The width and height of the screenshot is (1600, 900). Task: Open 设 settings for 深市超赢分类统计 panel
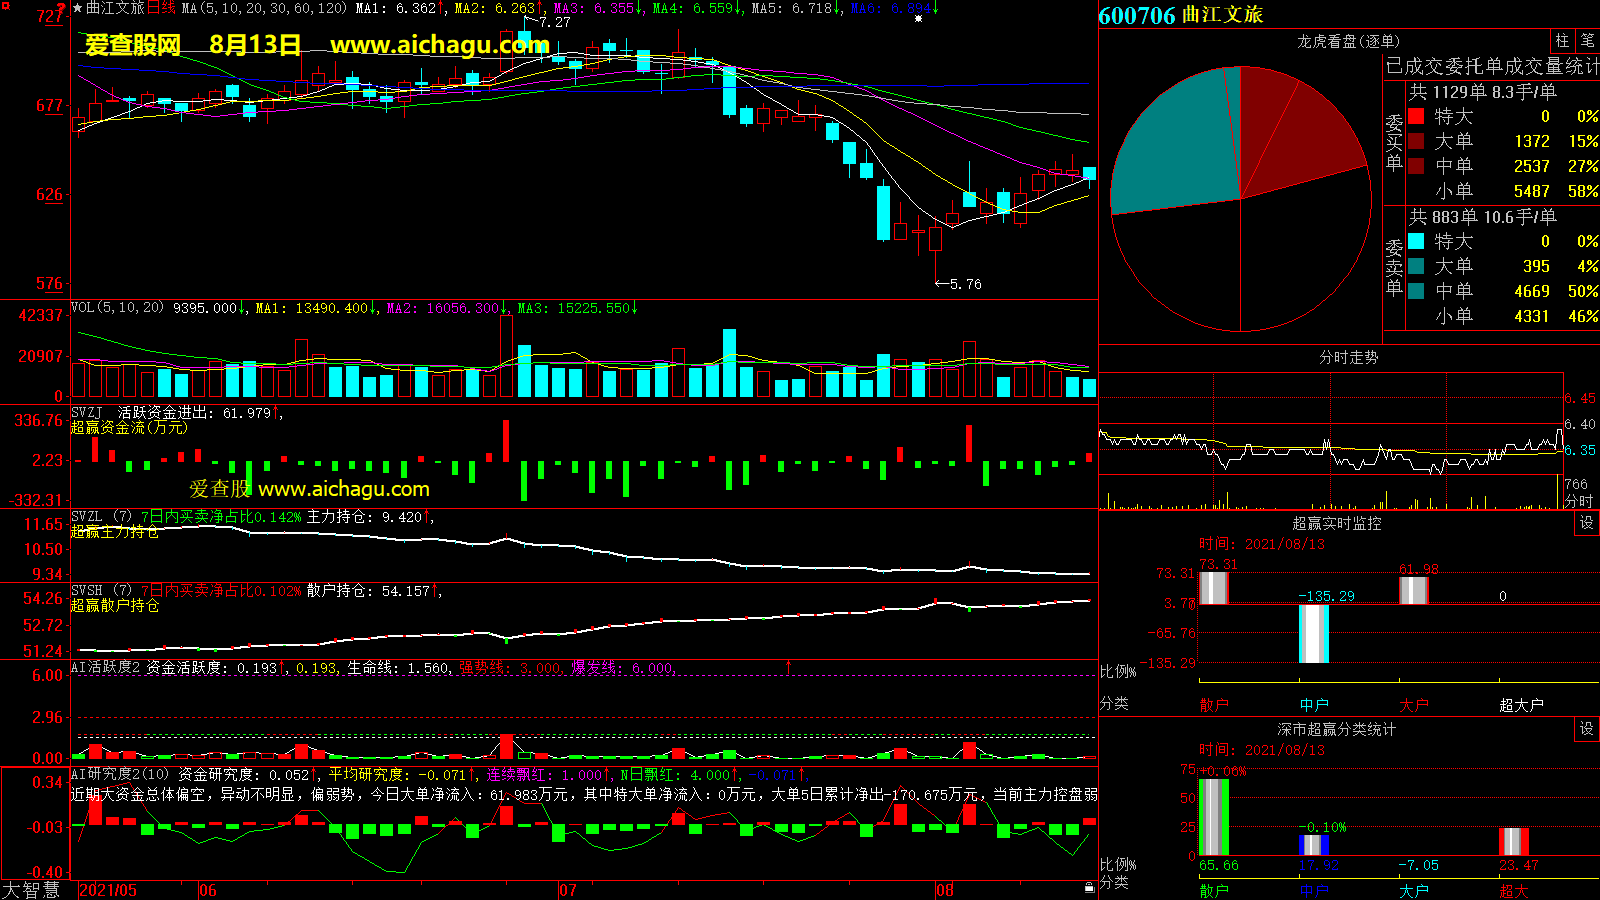1586,729
